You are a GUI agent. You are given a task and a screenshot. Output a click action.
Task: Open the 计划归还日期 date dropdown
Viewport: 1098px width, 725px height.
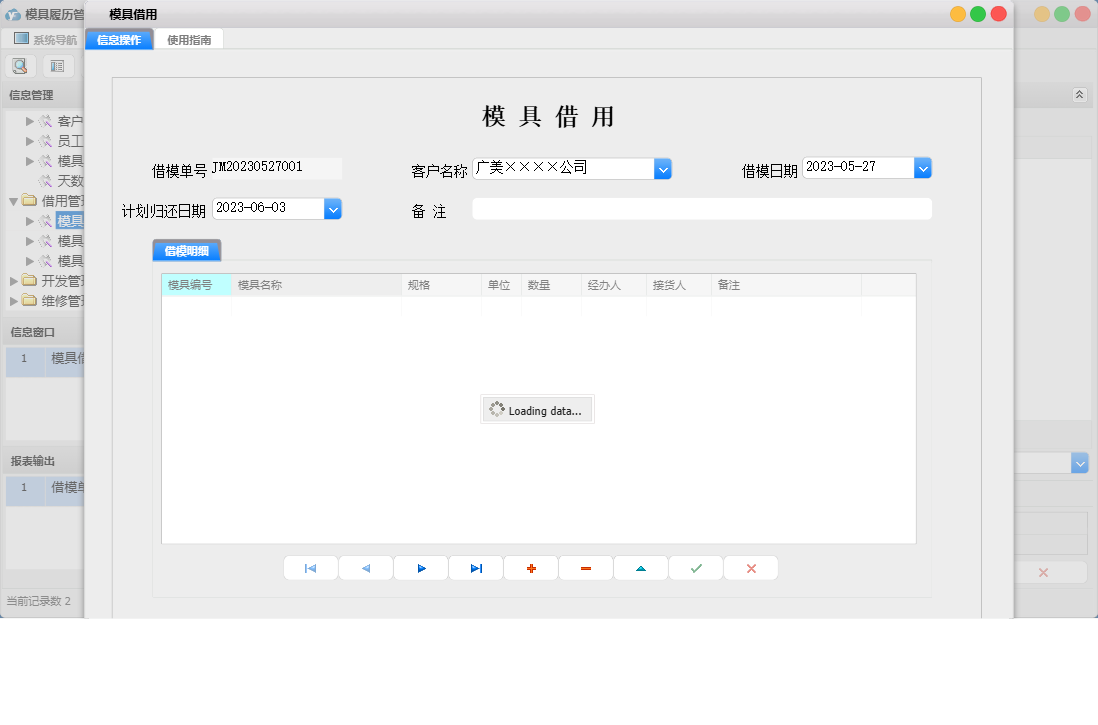pos(332,208)
